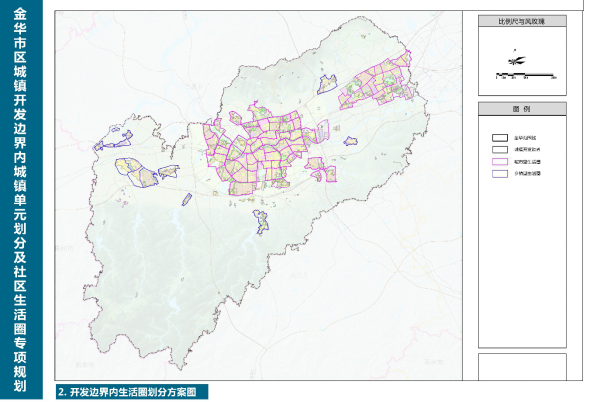Click the vertical blue title banner
The image size is (590, 402).
click(21, 199)
